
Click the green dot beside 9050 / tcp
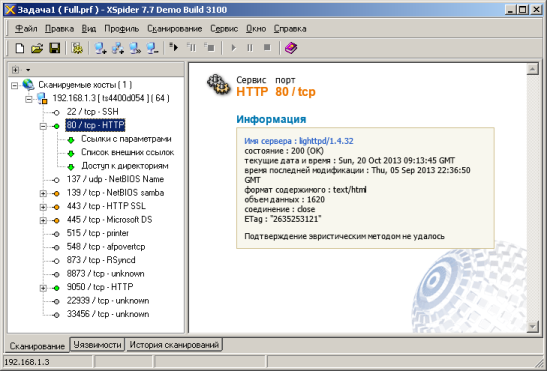(x=56, y=288)
